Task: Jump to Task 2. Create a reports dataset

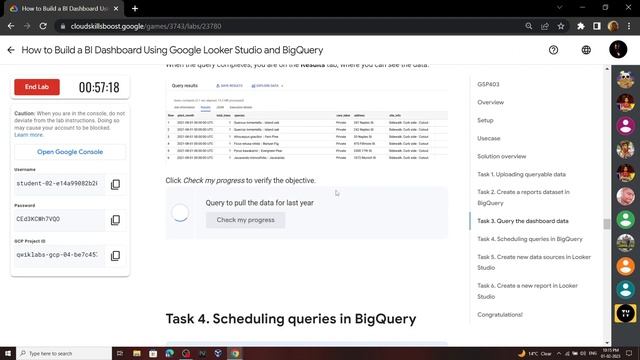Action: (x=523, y=197)
